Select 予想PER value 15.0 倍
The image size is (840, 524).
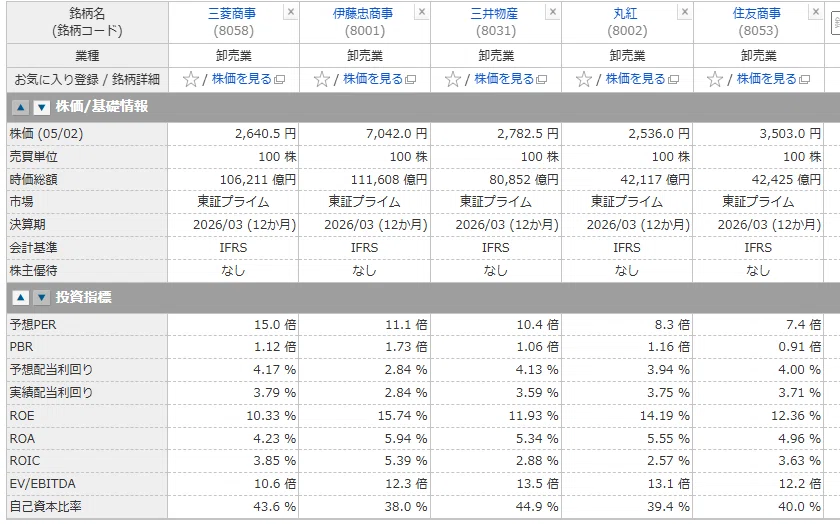pos(275,325)
